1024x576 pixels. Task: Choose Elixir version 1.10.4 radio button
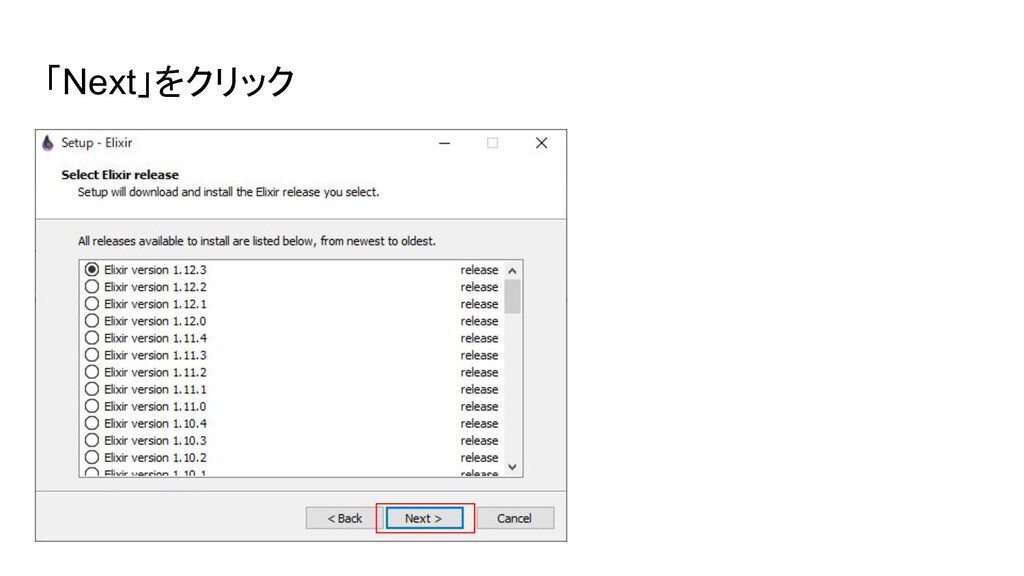click(92, 423)
